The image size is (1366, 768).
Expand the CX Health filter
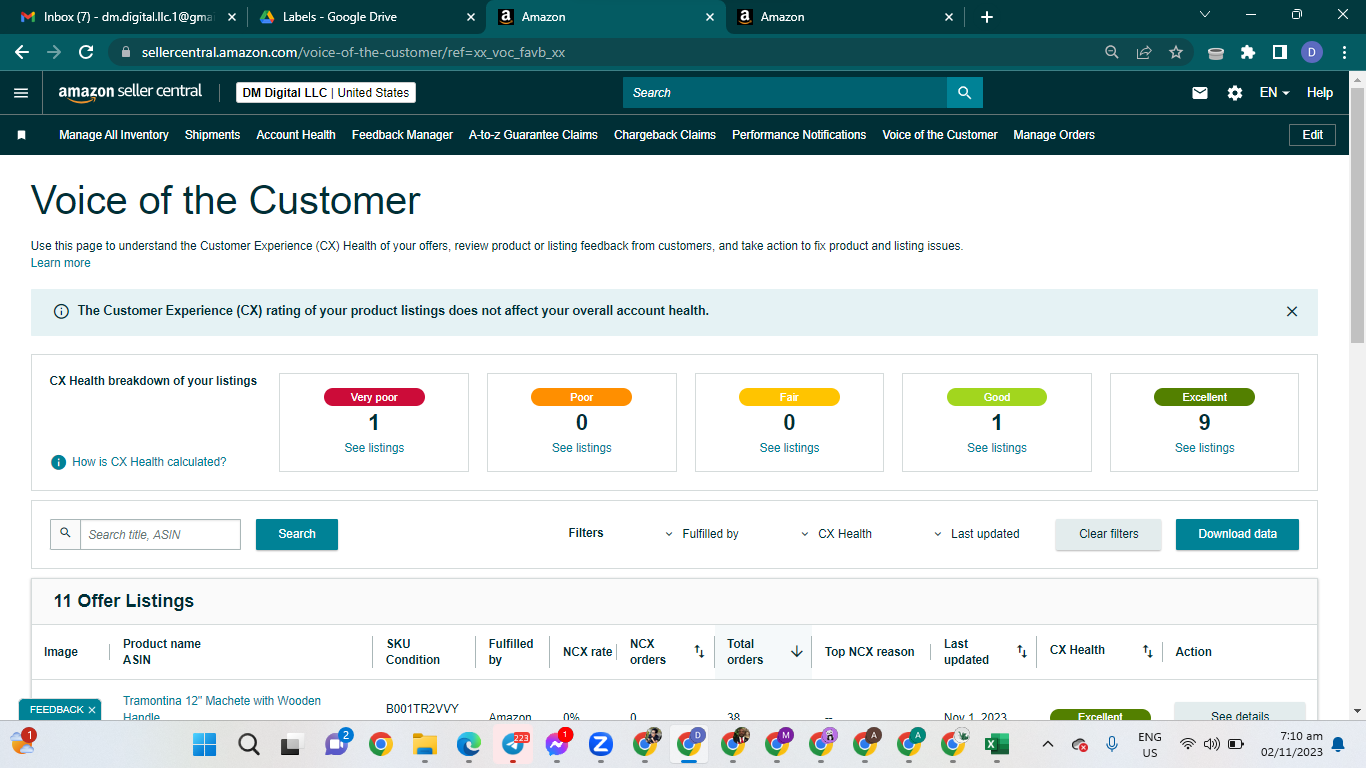pos(837,534)
